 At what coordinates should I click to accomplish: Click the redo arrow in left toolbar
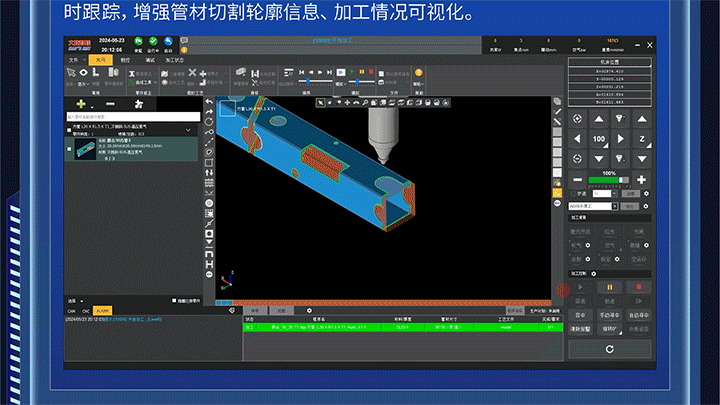209,112
